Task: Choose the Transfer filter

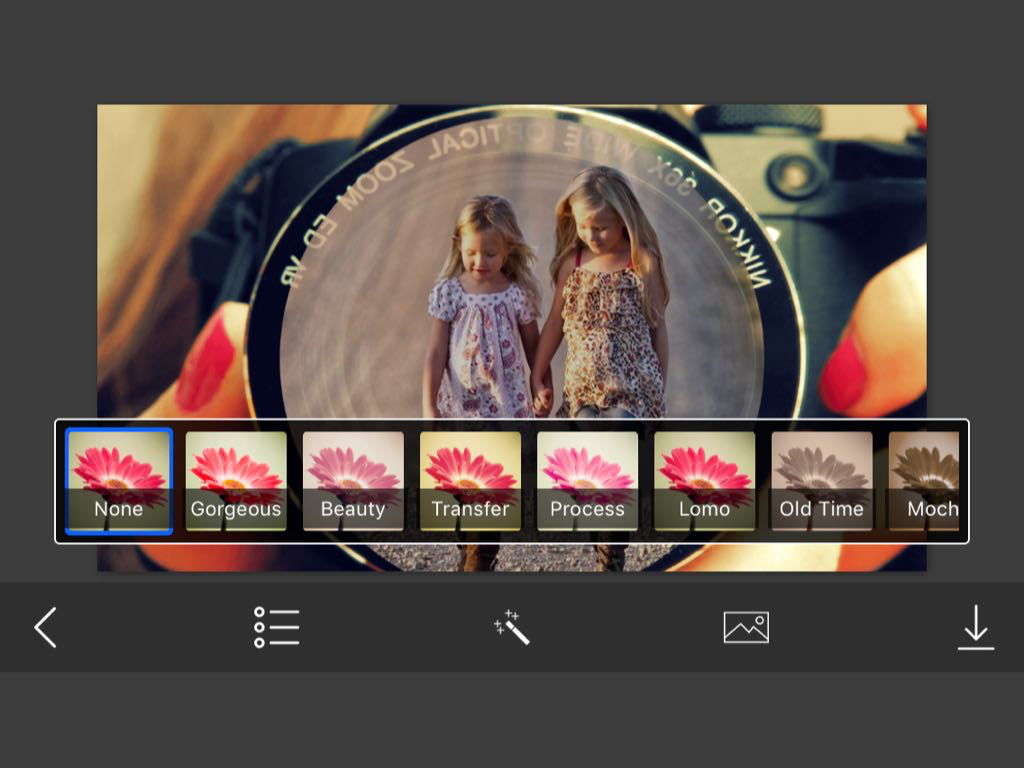Action: pos(470,481)
